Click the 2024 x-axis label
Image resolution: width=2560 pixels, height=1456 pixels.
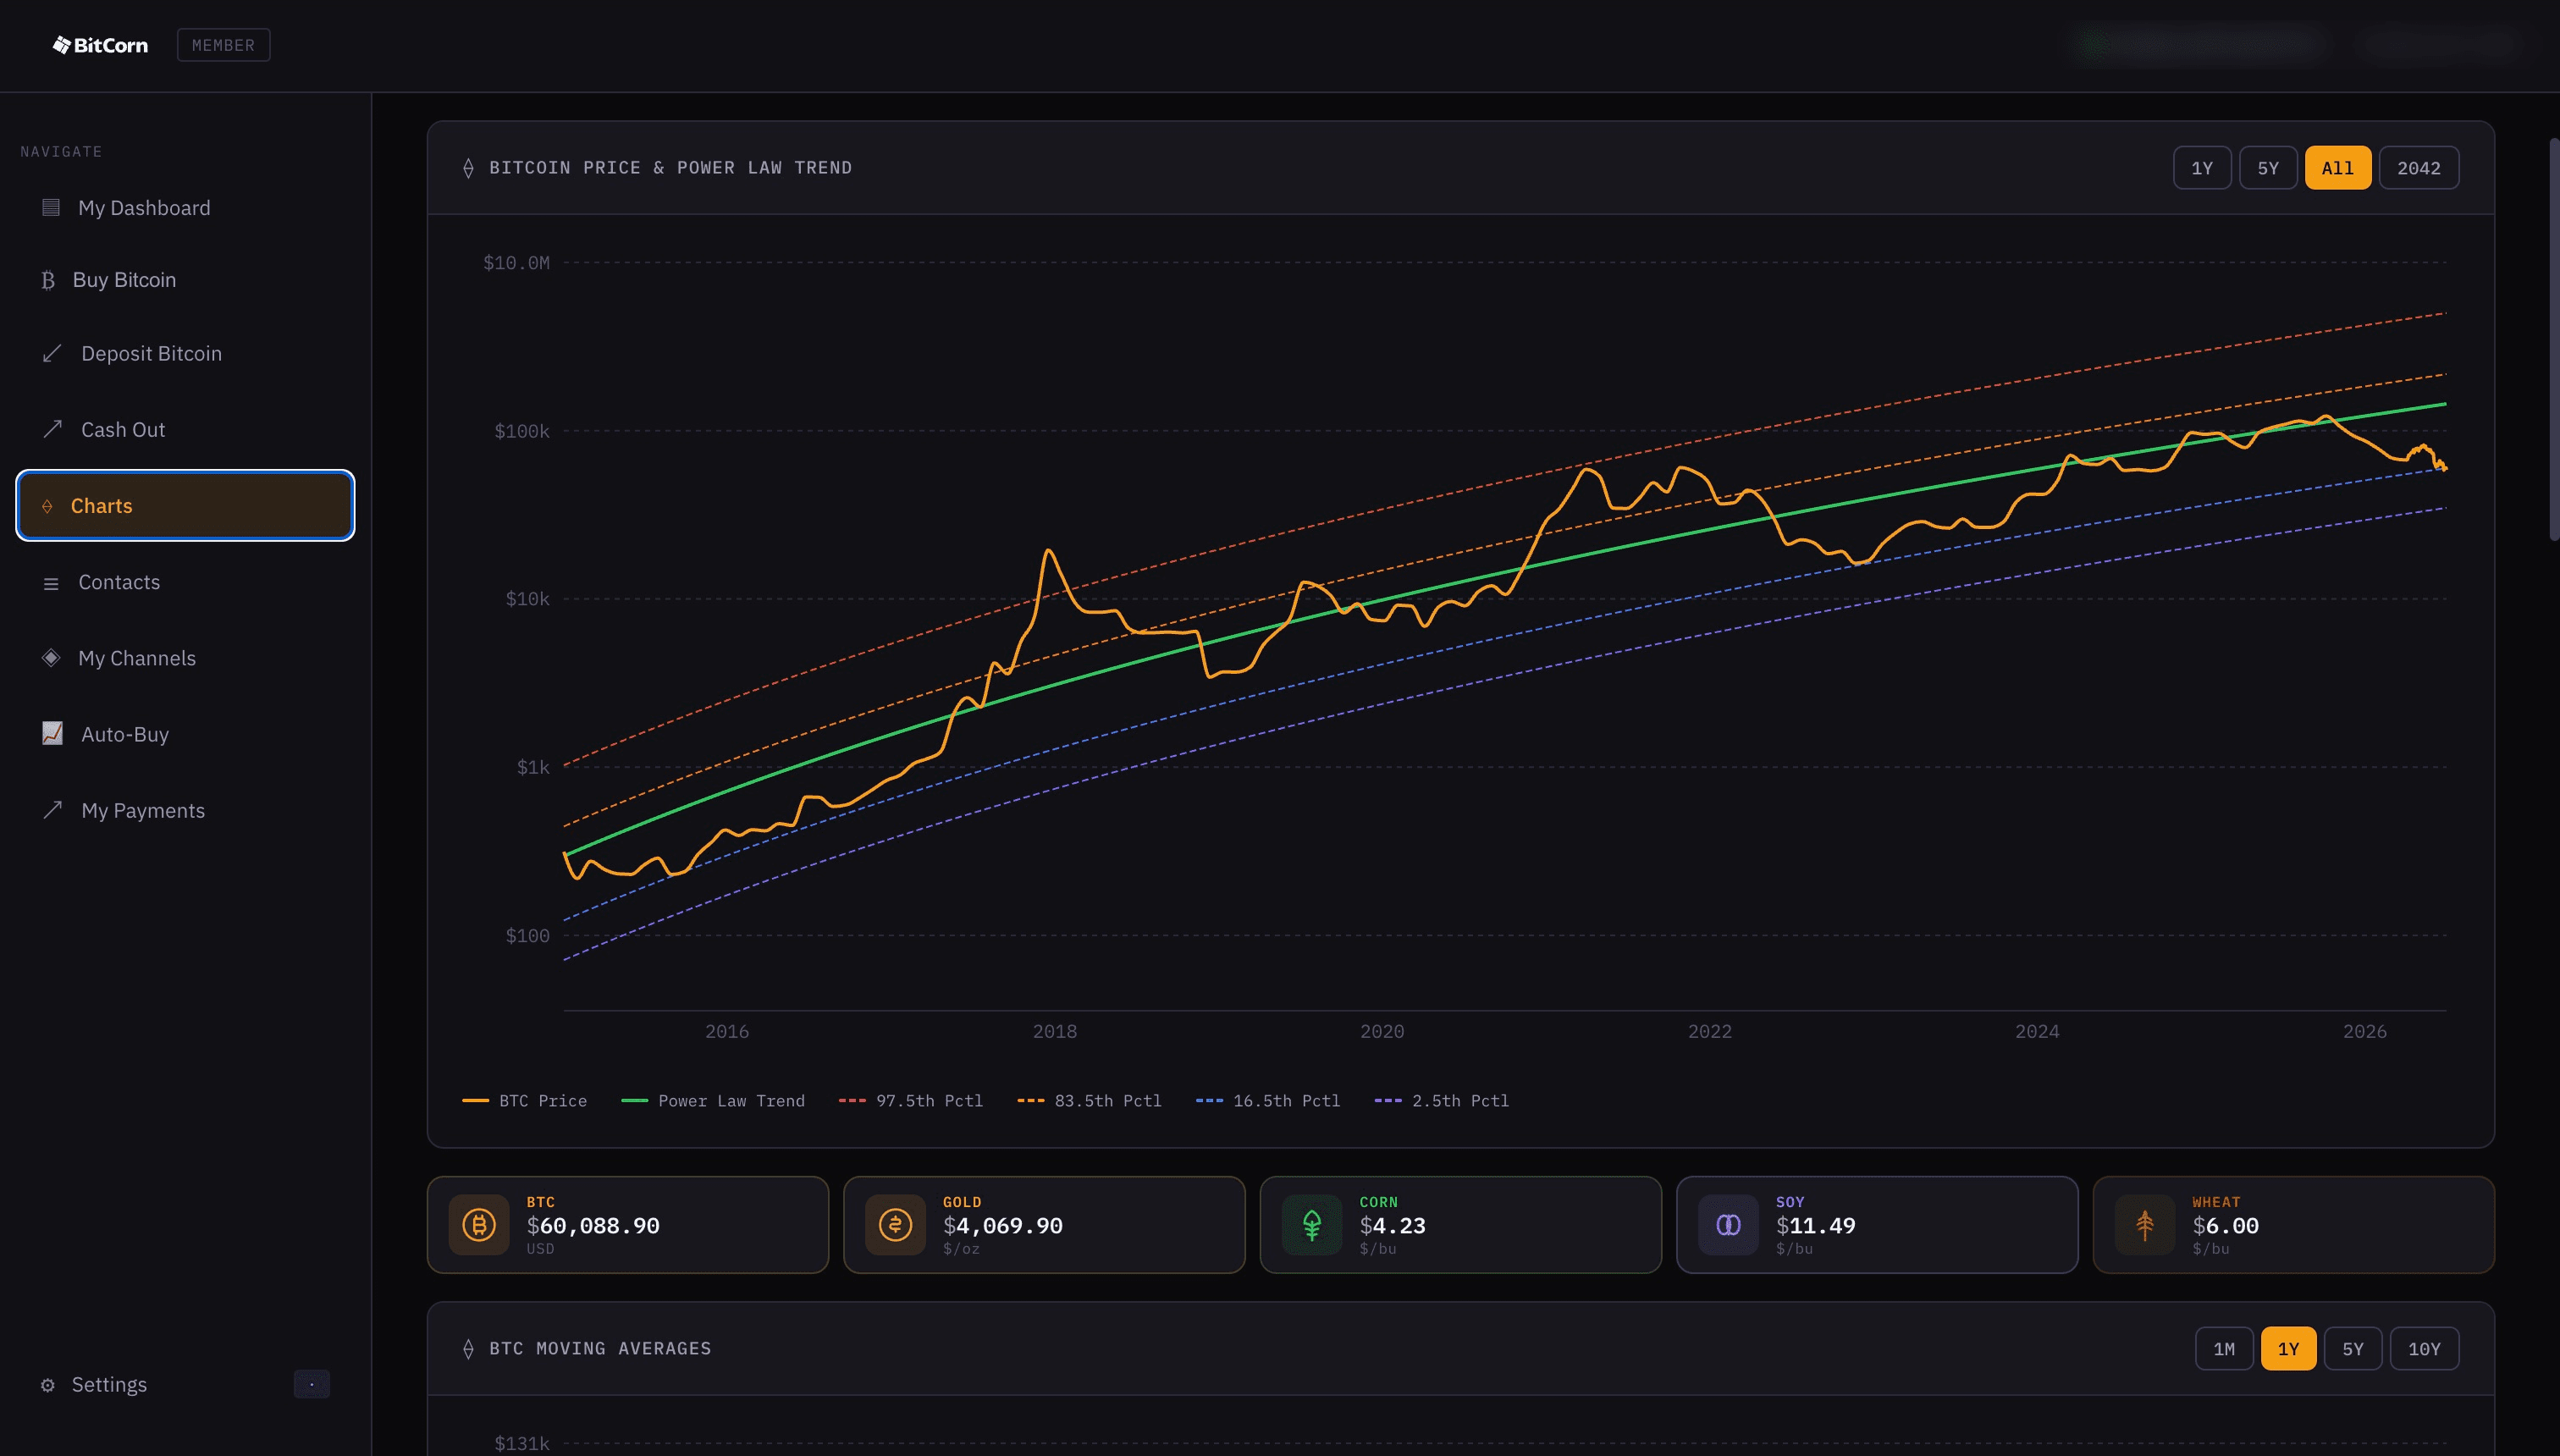(2037, 1031)
